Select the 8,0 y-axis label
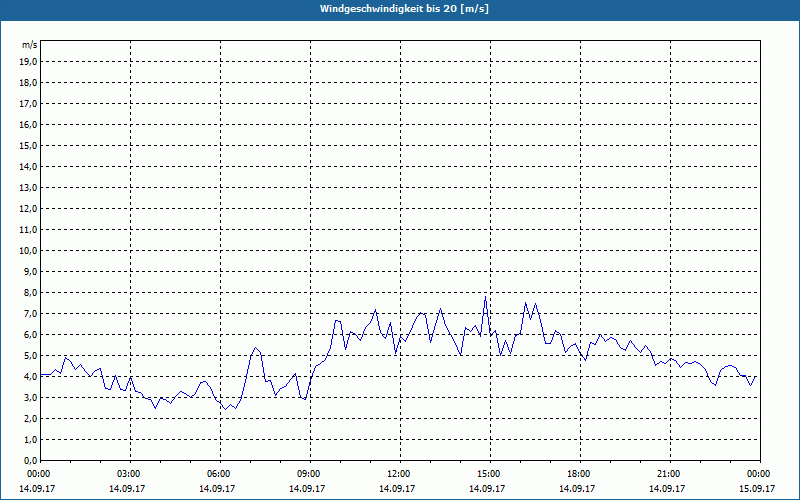The width and height of the screenshot is (800, 500). tap(30, 292)
